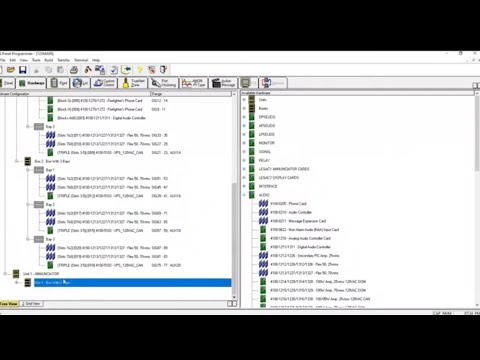Select Analog Audio Controller Card item

pyautogui.click(x=300, y=238)
